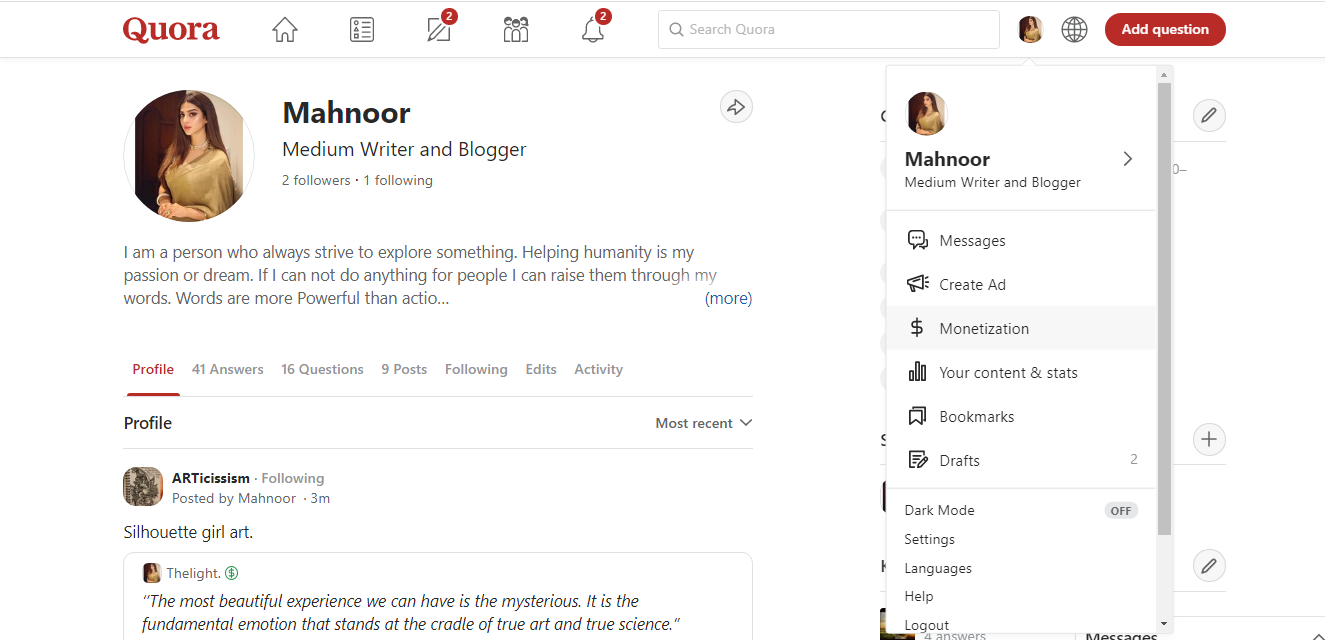Switch to the 9 Posts tab
Viewport: 1325px width, 640px height.
404,369
